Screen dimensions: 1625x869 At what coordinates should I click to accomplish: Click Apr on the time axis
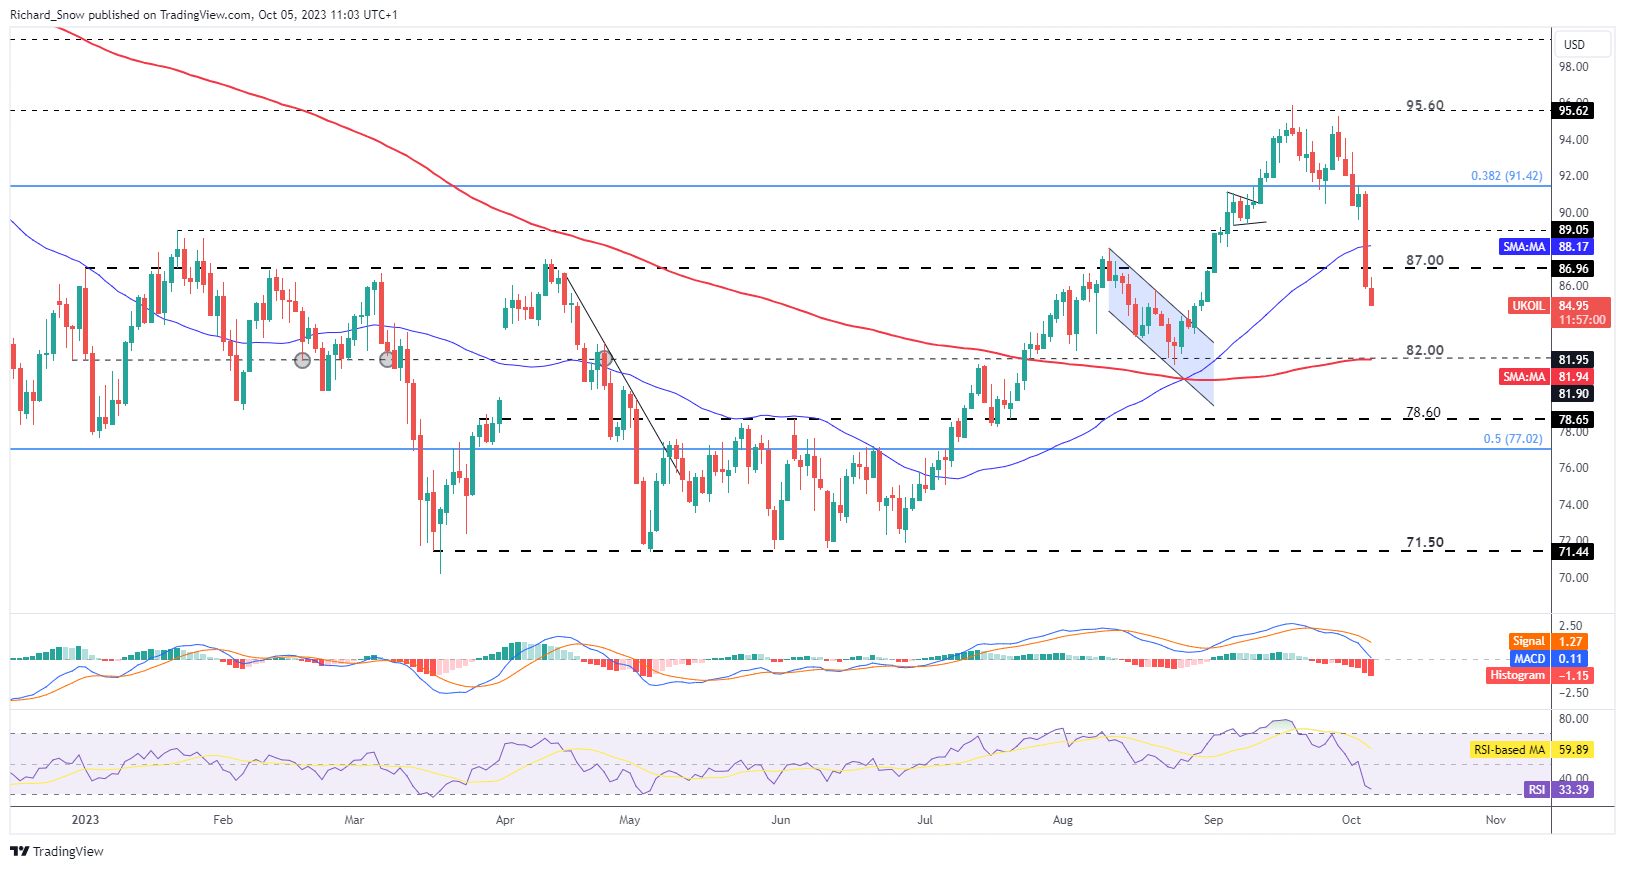click(505, 820)
